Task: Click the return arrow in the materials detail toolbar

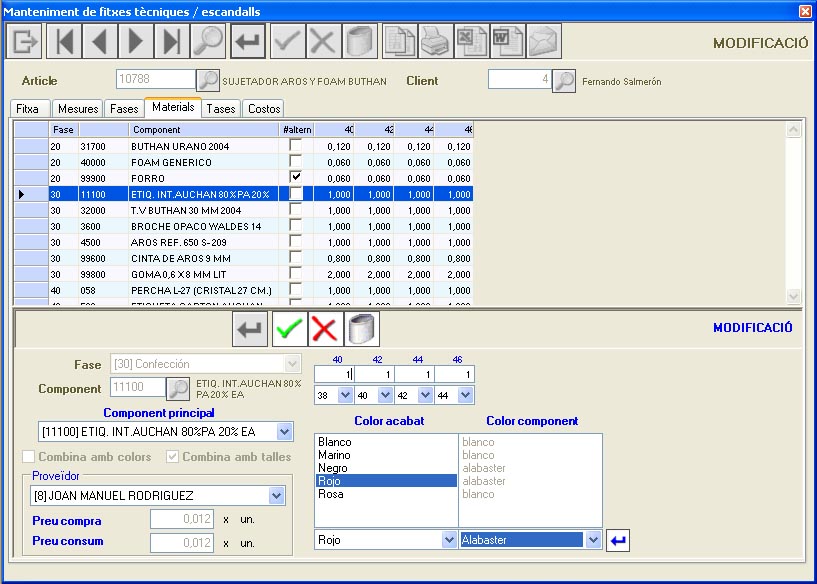Action: coord(250,329)
